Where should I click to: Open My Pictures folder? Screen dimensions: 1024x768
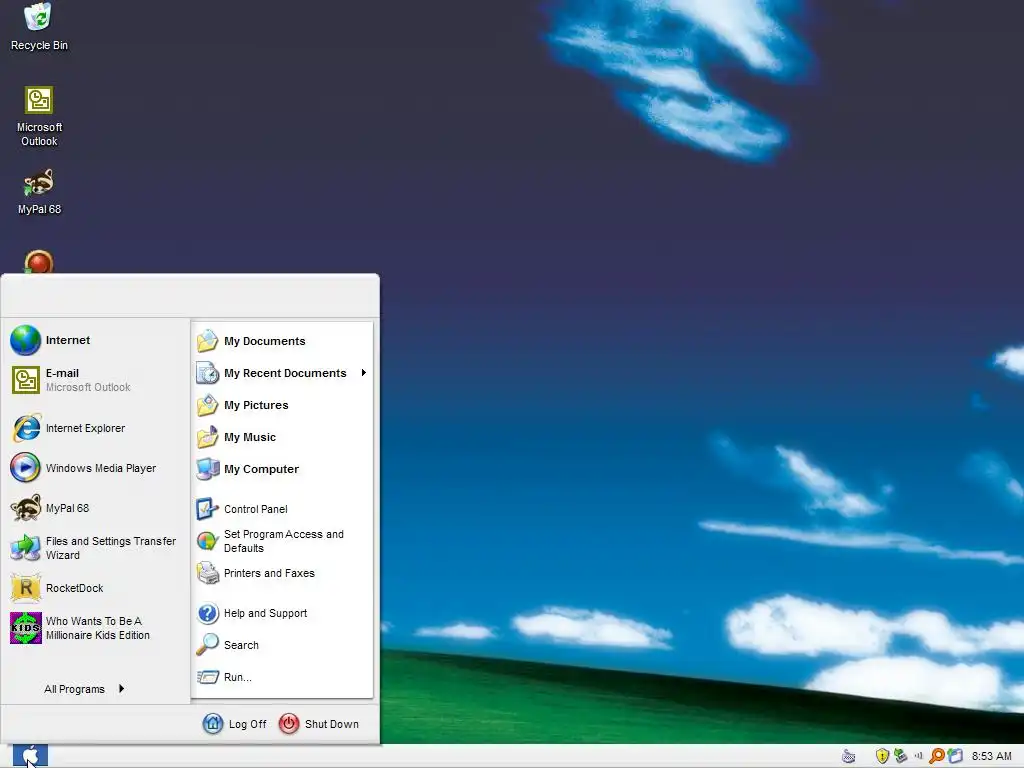click(282, 405)
